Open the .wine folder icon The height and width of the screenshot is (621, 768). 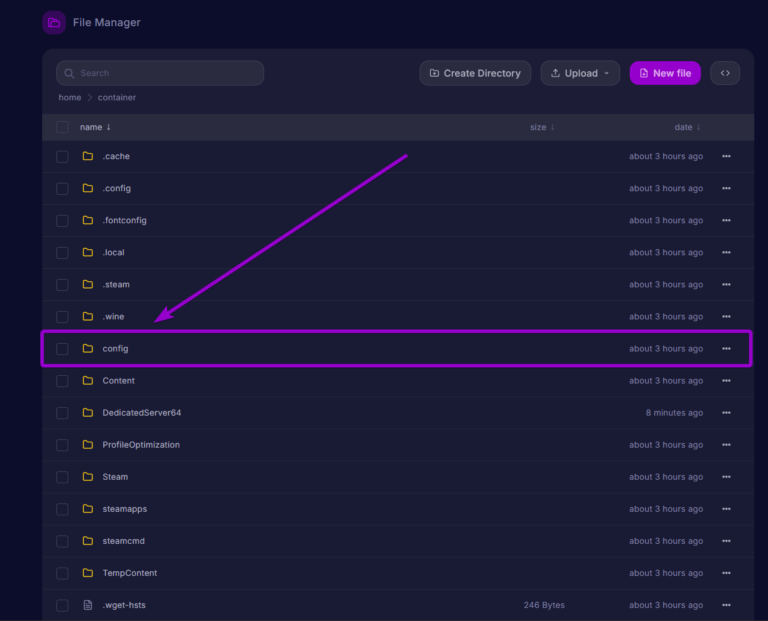88,316
